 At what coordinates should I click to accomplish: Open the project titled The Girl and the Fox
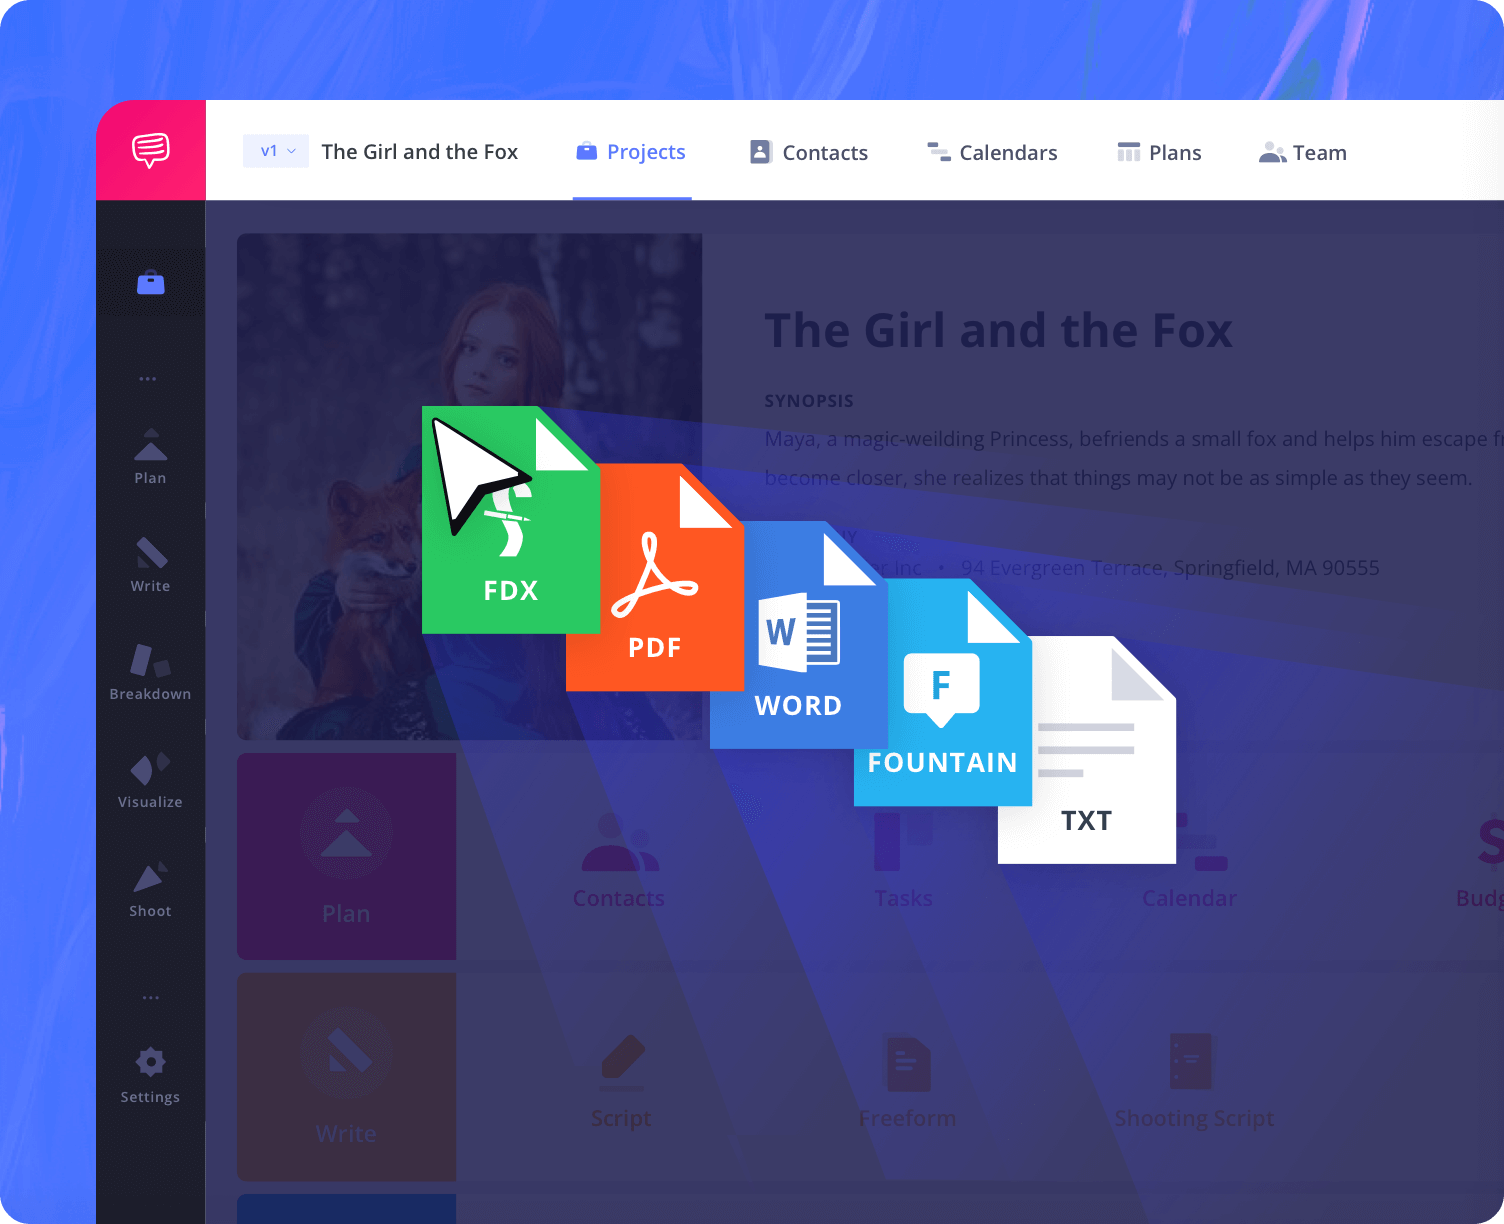coord(419,152)
